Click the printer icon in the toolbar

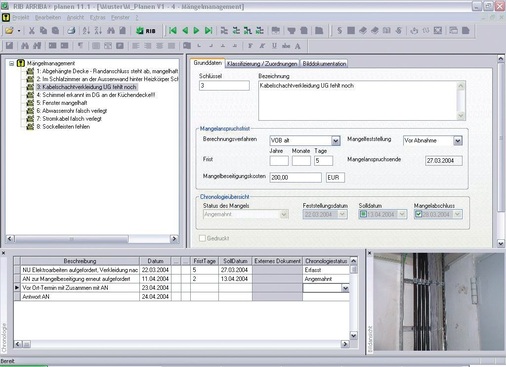[71, 31]
